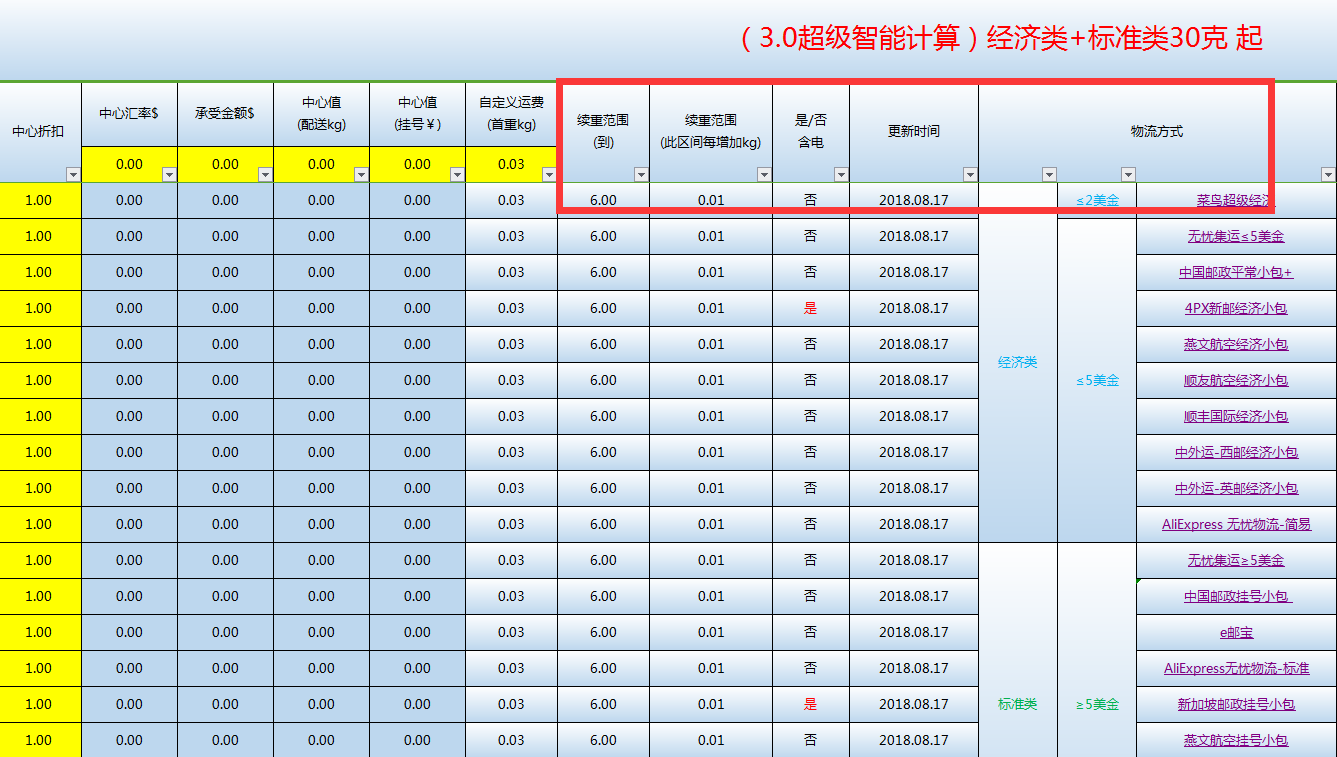The width and height of the screenshot is (1337, 757).
Task: Open the 中外运-英邮经济小包 link
Action: pos(1236,489)
